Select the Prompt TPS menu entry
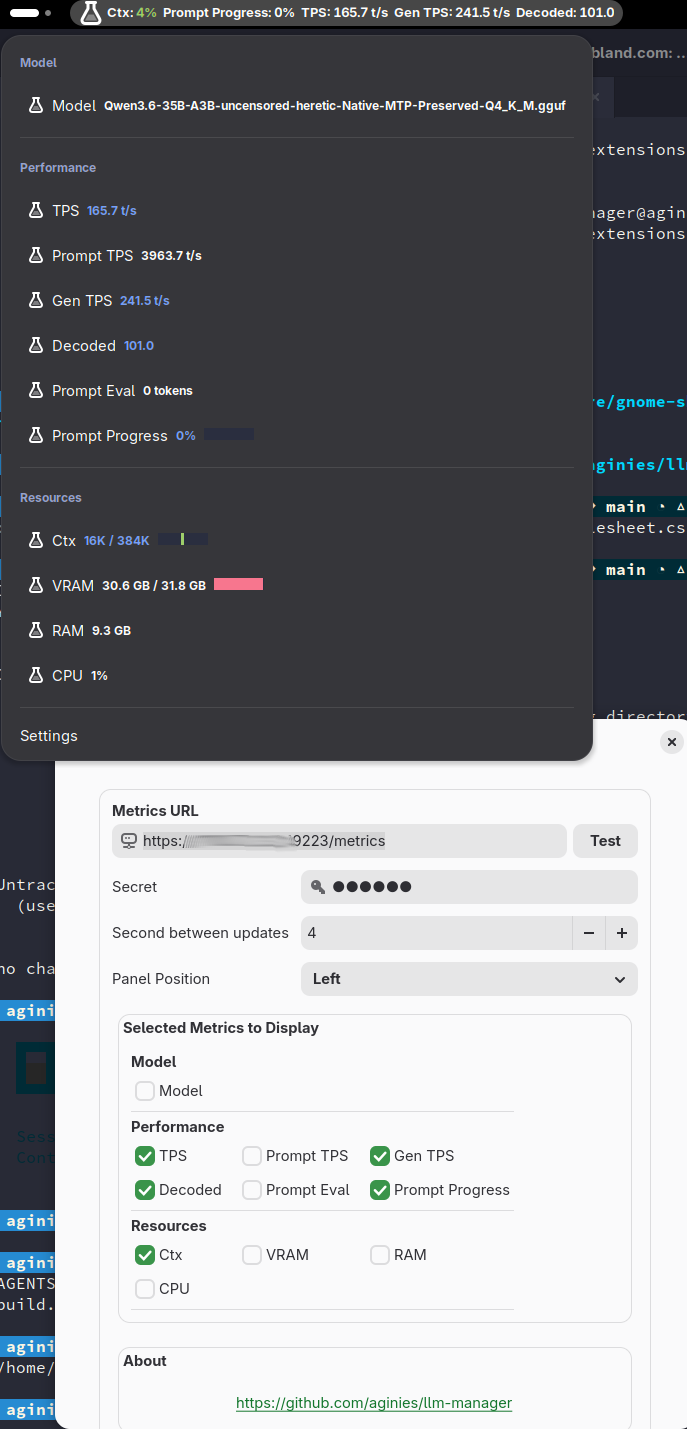The width and height of the screenshot is (687, 1429). pyautogui.click(x=297, y=256)
